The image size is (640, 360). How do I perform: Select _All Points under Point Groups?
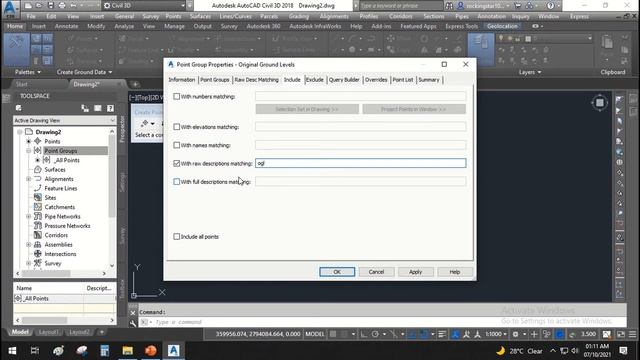[x=67, y=160]
